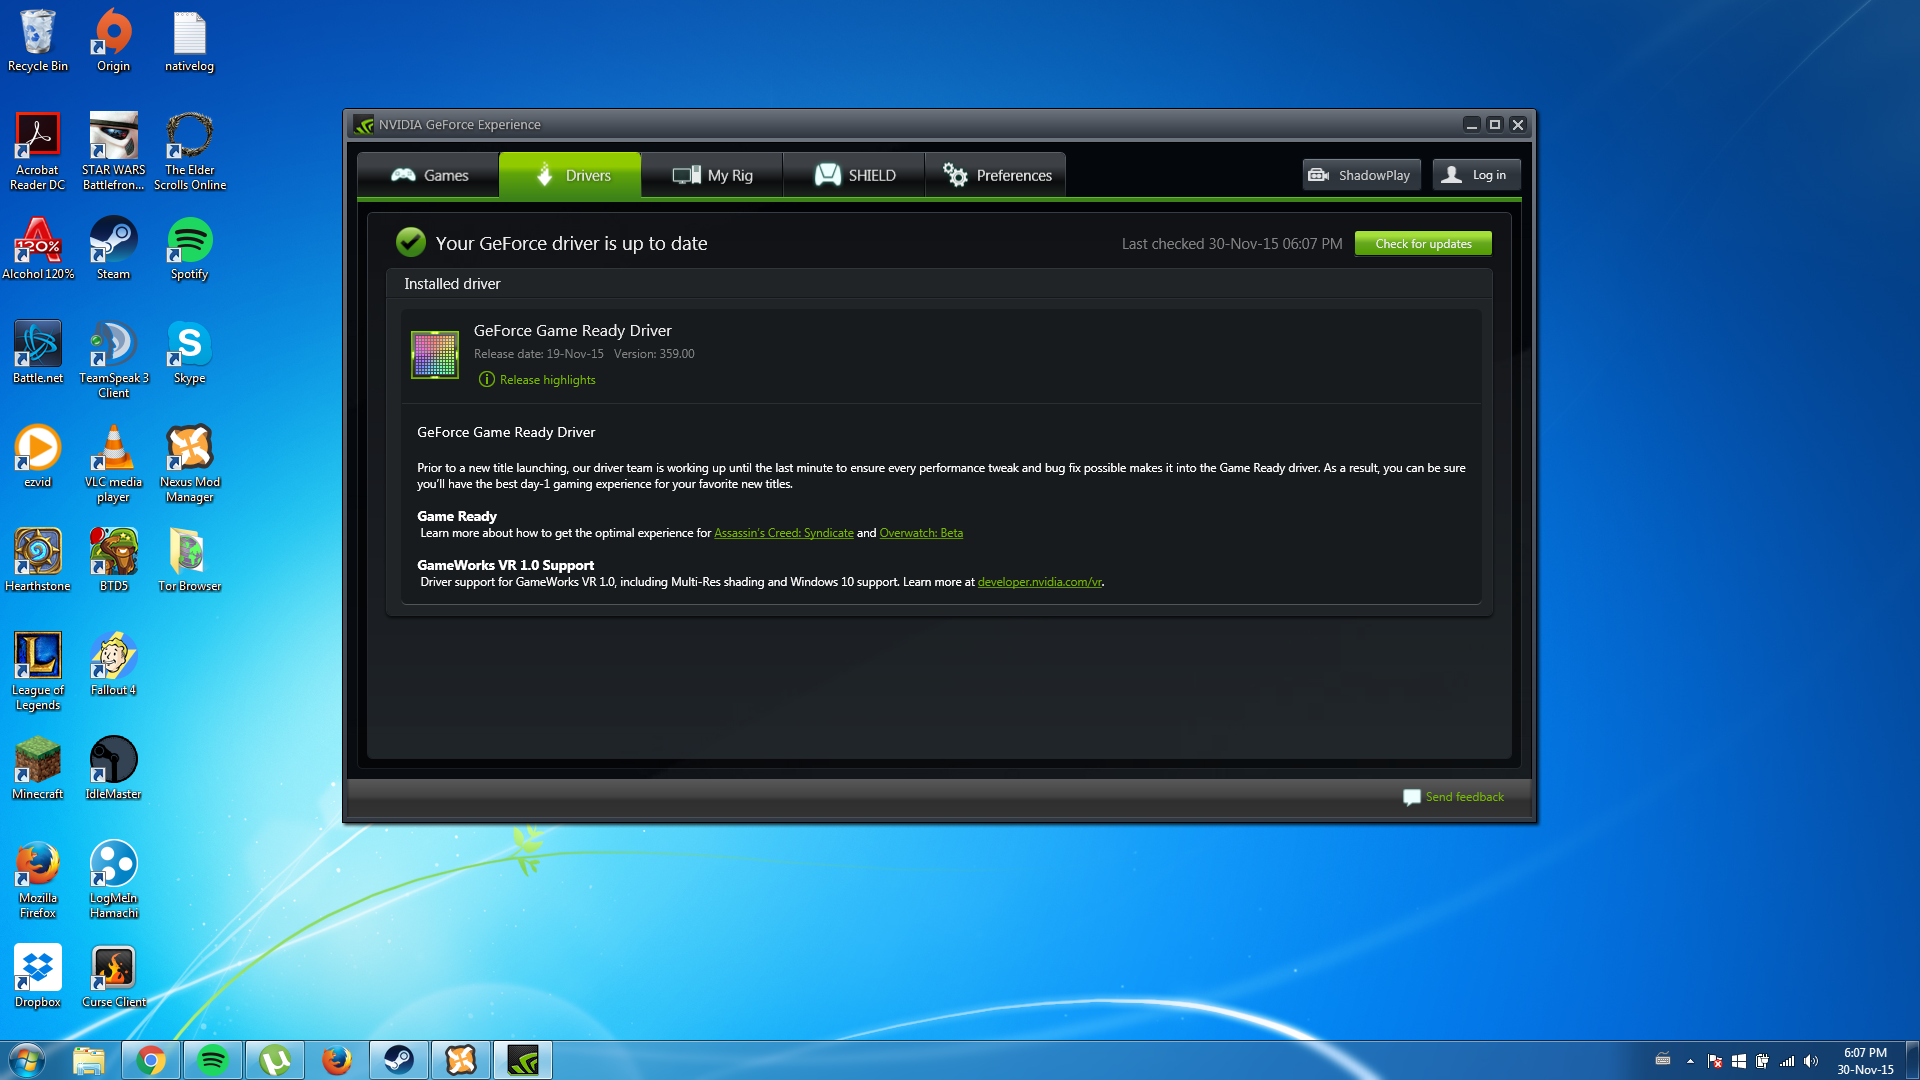The image size is (1920, 1080).
Task: Click the Log in button
Action: pyautogui.click(x=1476, y=175)
